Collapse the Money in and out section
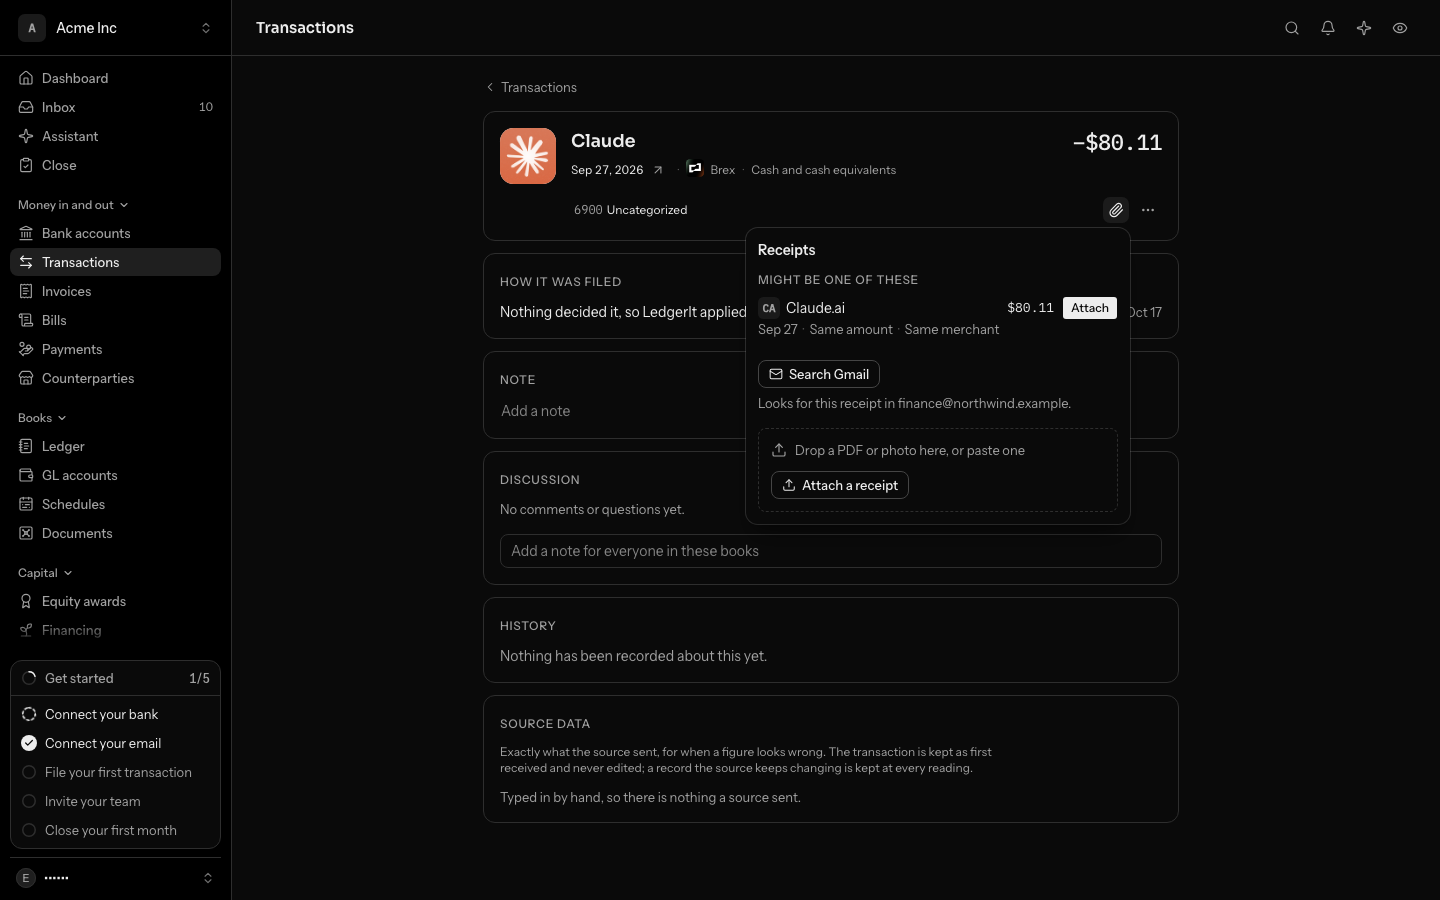Image resolution: width=1440 pixels, height=900 pixels. 73,205
